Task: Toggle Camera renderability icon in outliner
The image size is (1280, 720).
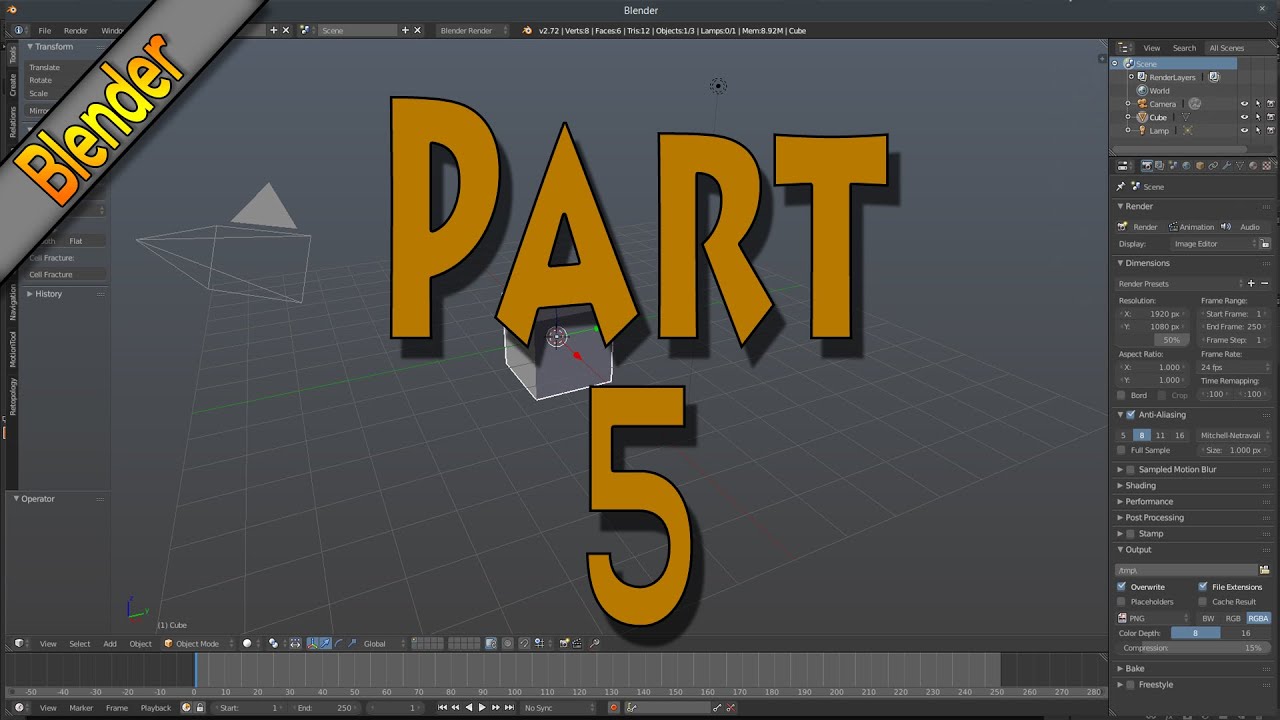Action: (1271, 104)
